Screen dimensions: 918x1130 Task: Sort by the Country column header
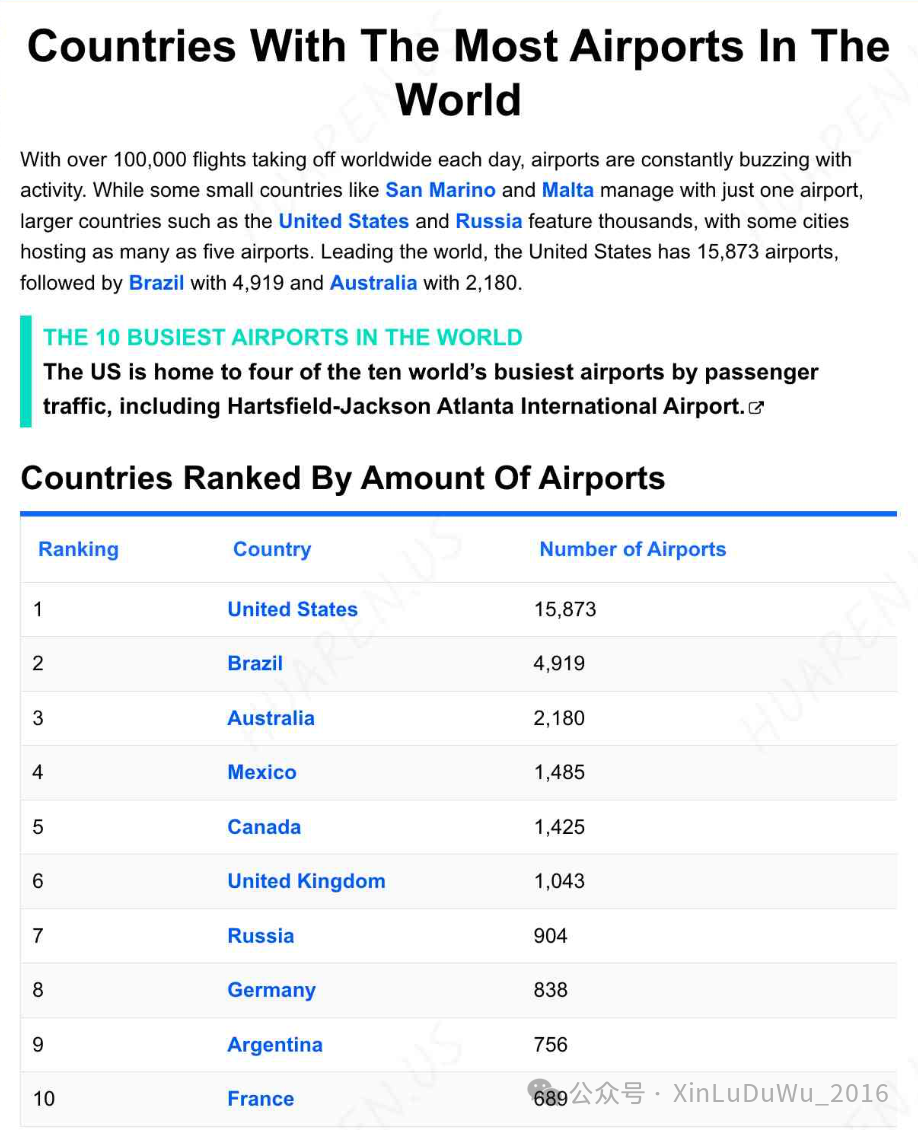(x=272, y=549)
